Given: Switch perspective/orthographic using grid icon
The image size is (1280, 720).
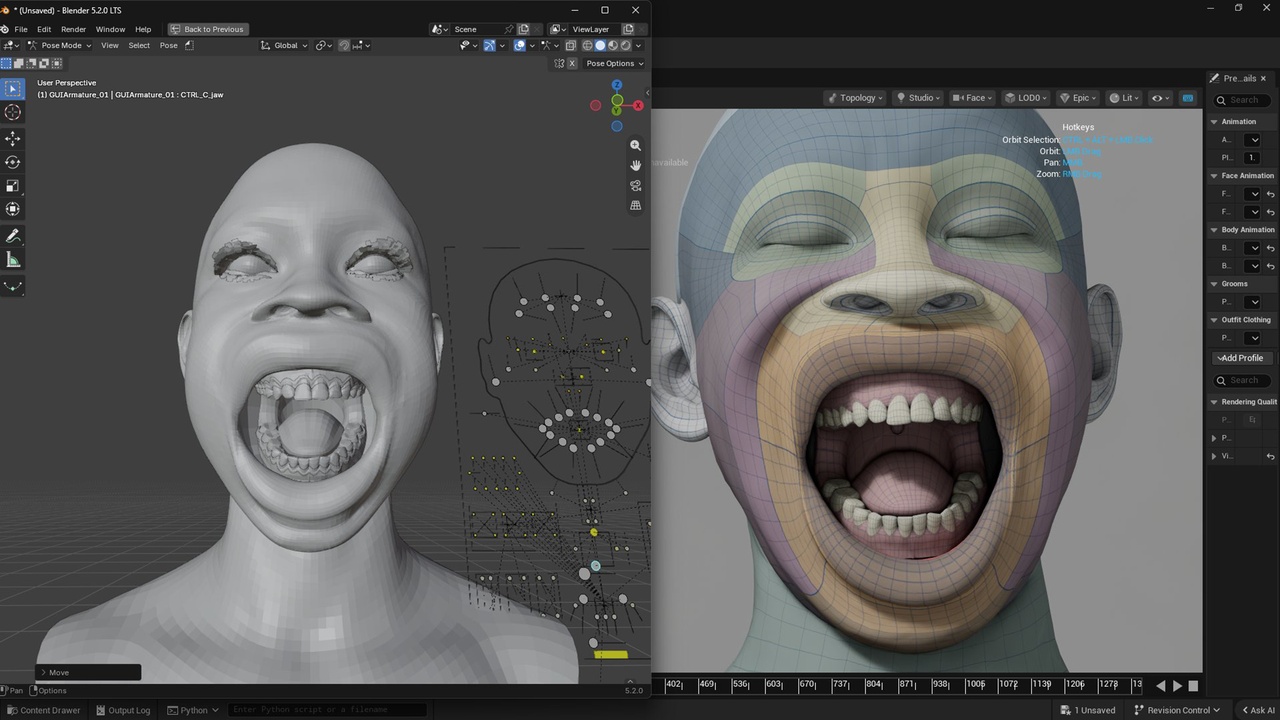Looking at the screenshot, I should pyautogui.click(x=635, y=205).
